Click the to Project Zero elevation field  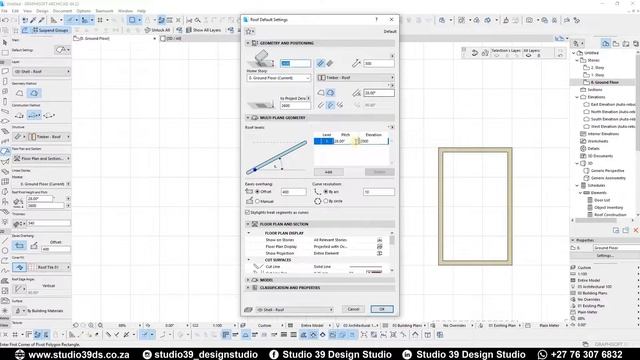[x=295, y=106]
